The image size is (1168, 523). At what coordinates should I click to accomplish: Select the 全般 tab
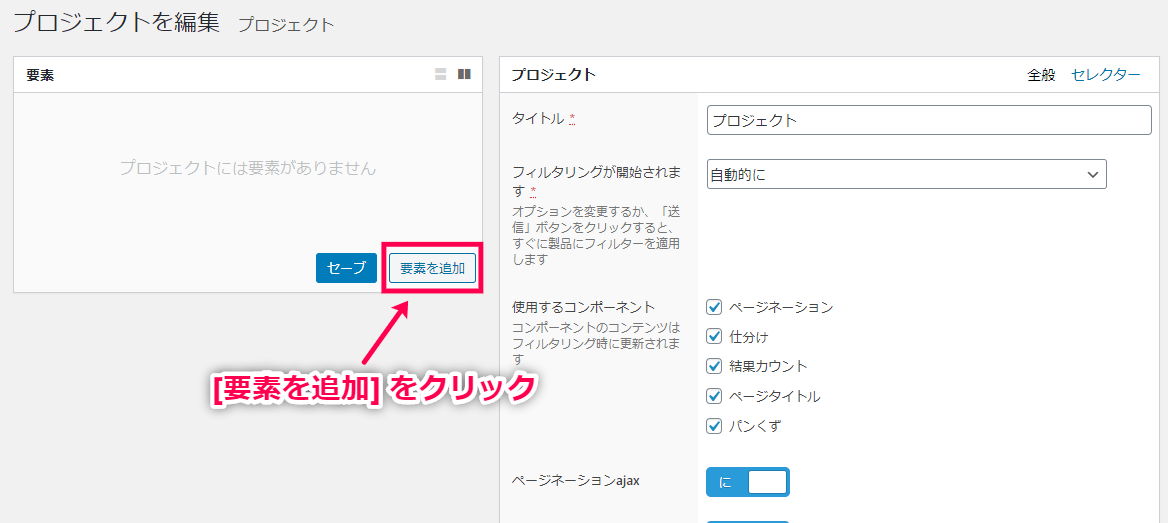pos(1041,75)
